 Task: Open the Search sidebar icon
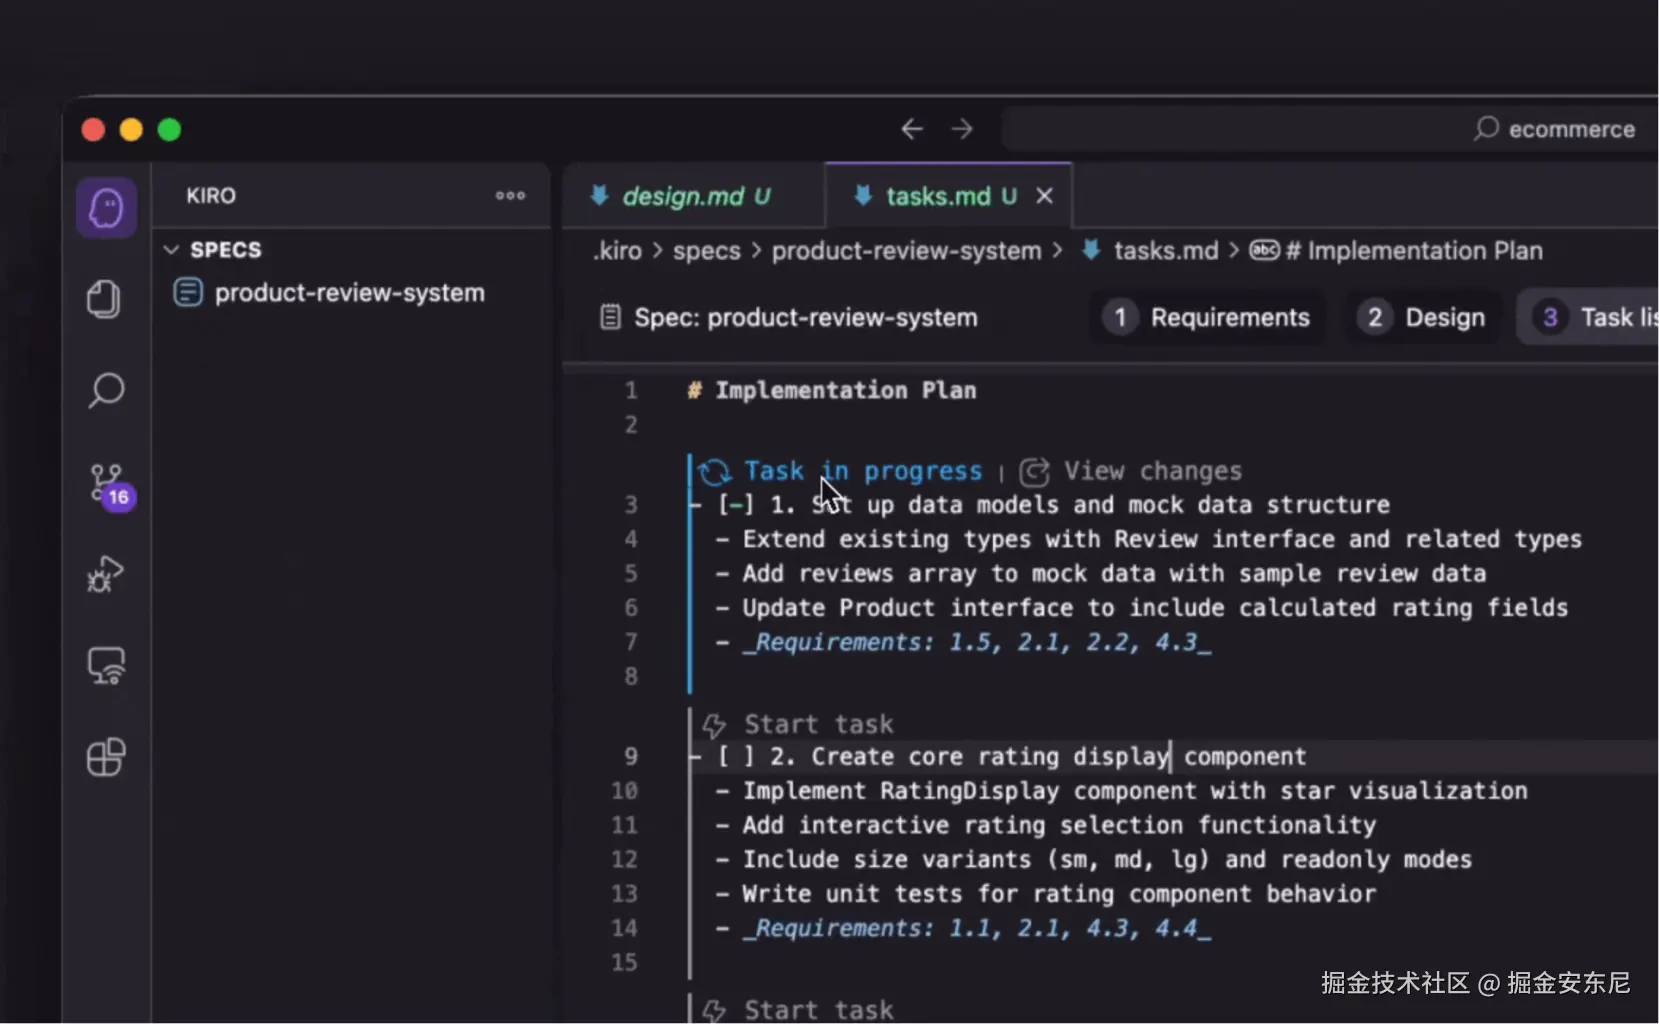pyautogui.click(x=106, y=390)
